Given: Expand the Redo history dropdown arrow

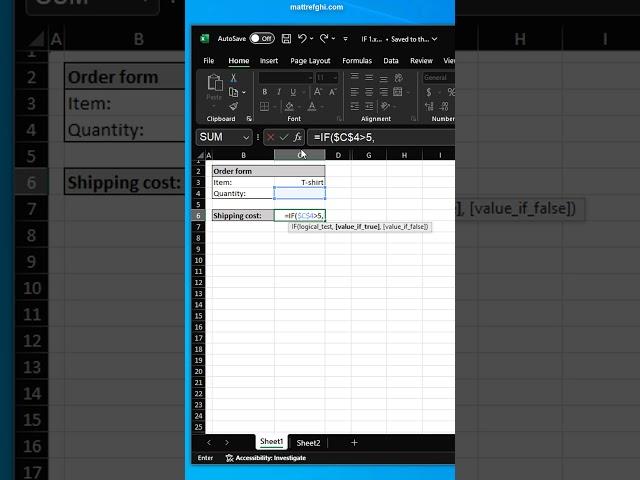Looking at the screenshot, I should tap(333, 39).
